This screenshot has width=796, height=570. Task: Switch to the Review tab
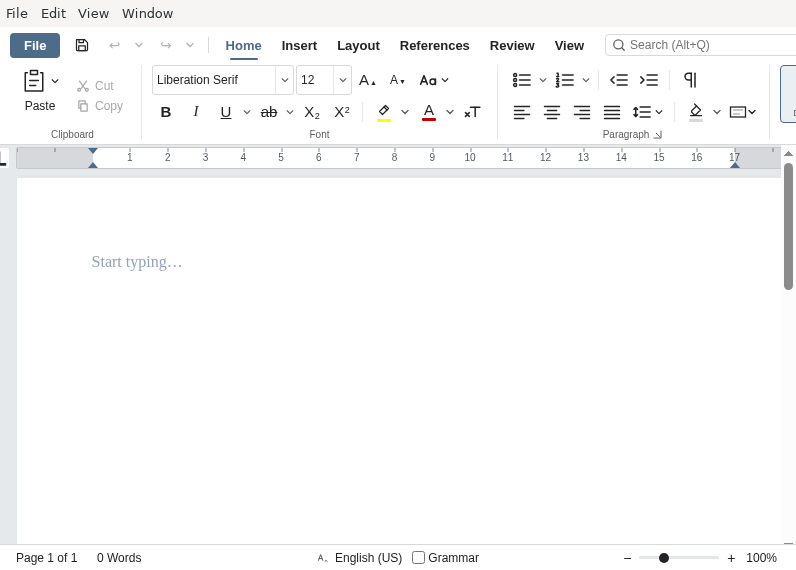tap(512, 46)
